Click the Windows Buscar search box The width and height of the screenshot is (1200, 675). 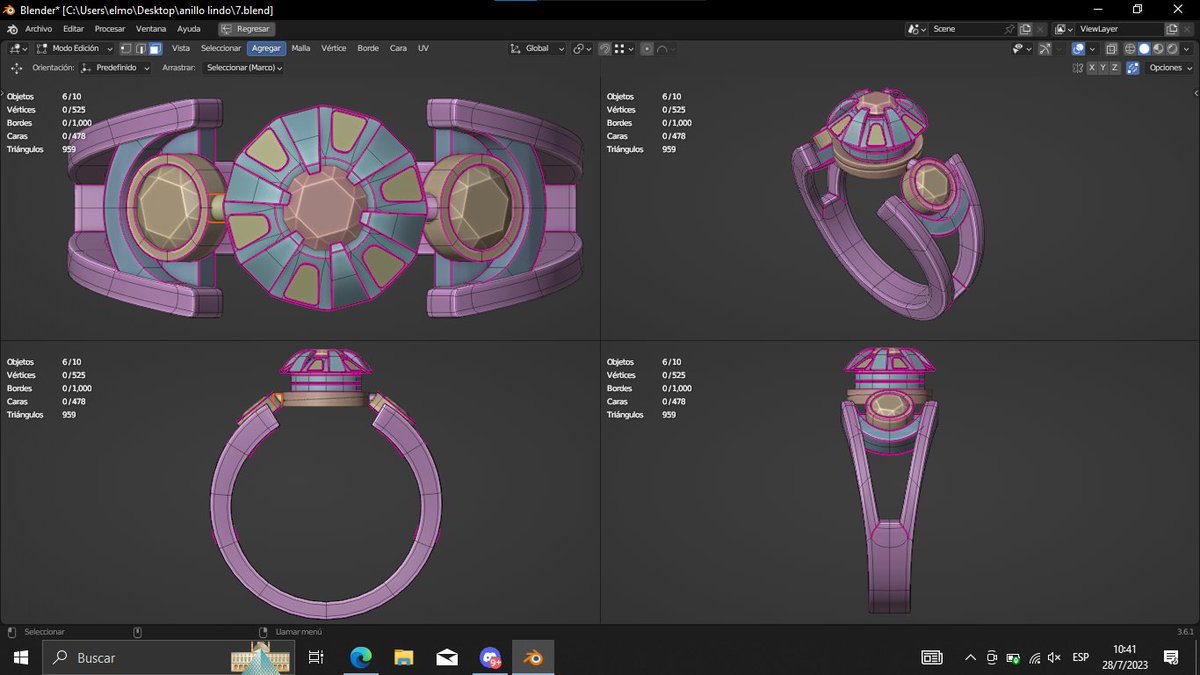168,657
